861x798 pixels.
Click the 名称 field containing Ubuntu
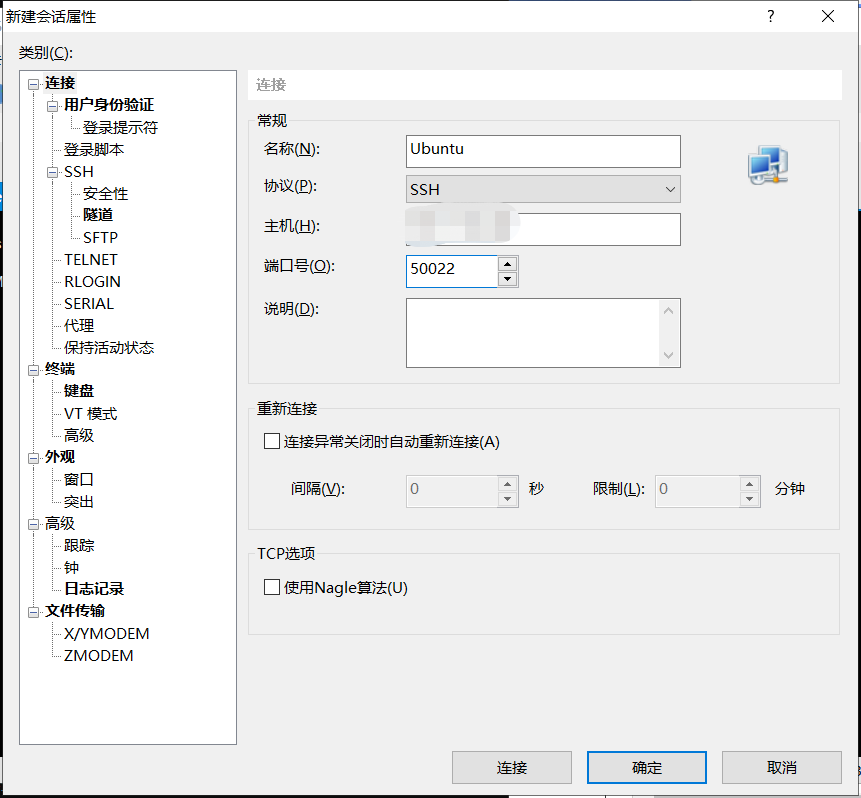pyautogui.click(x=543, y=151)
